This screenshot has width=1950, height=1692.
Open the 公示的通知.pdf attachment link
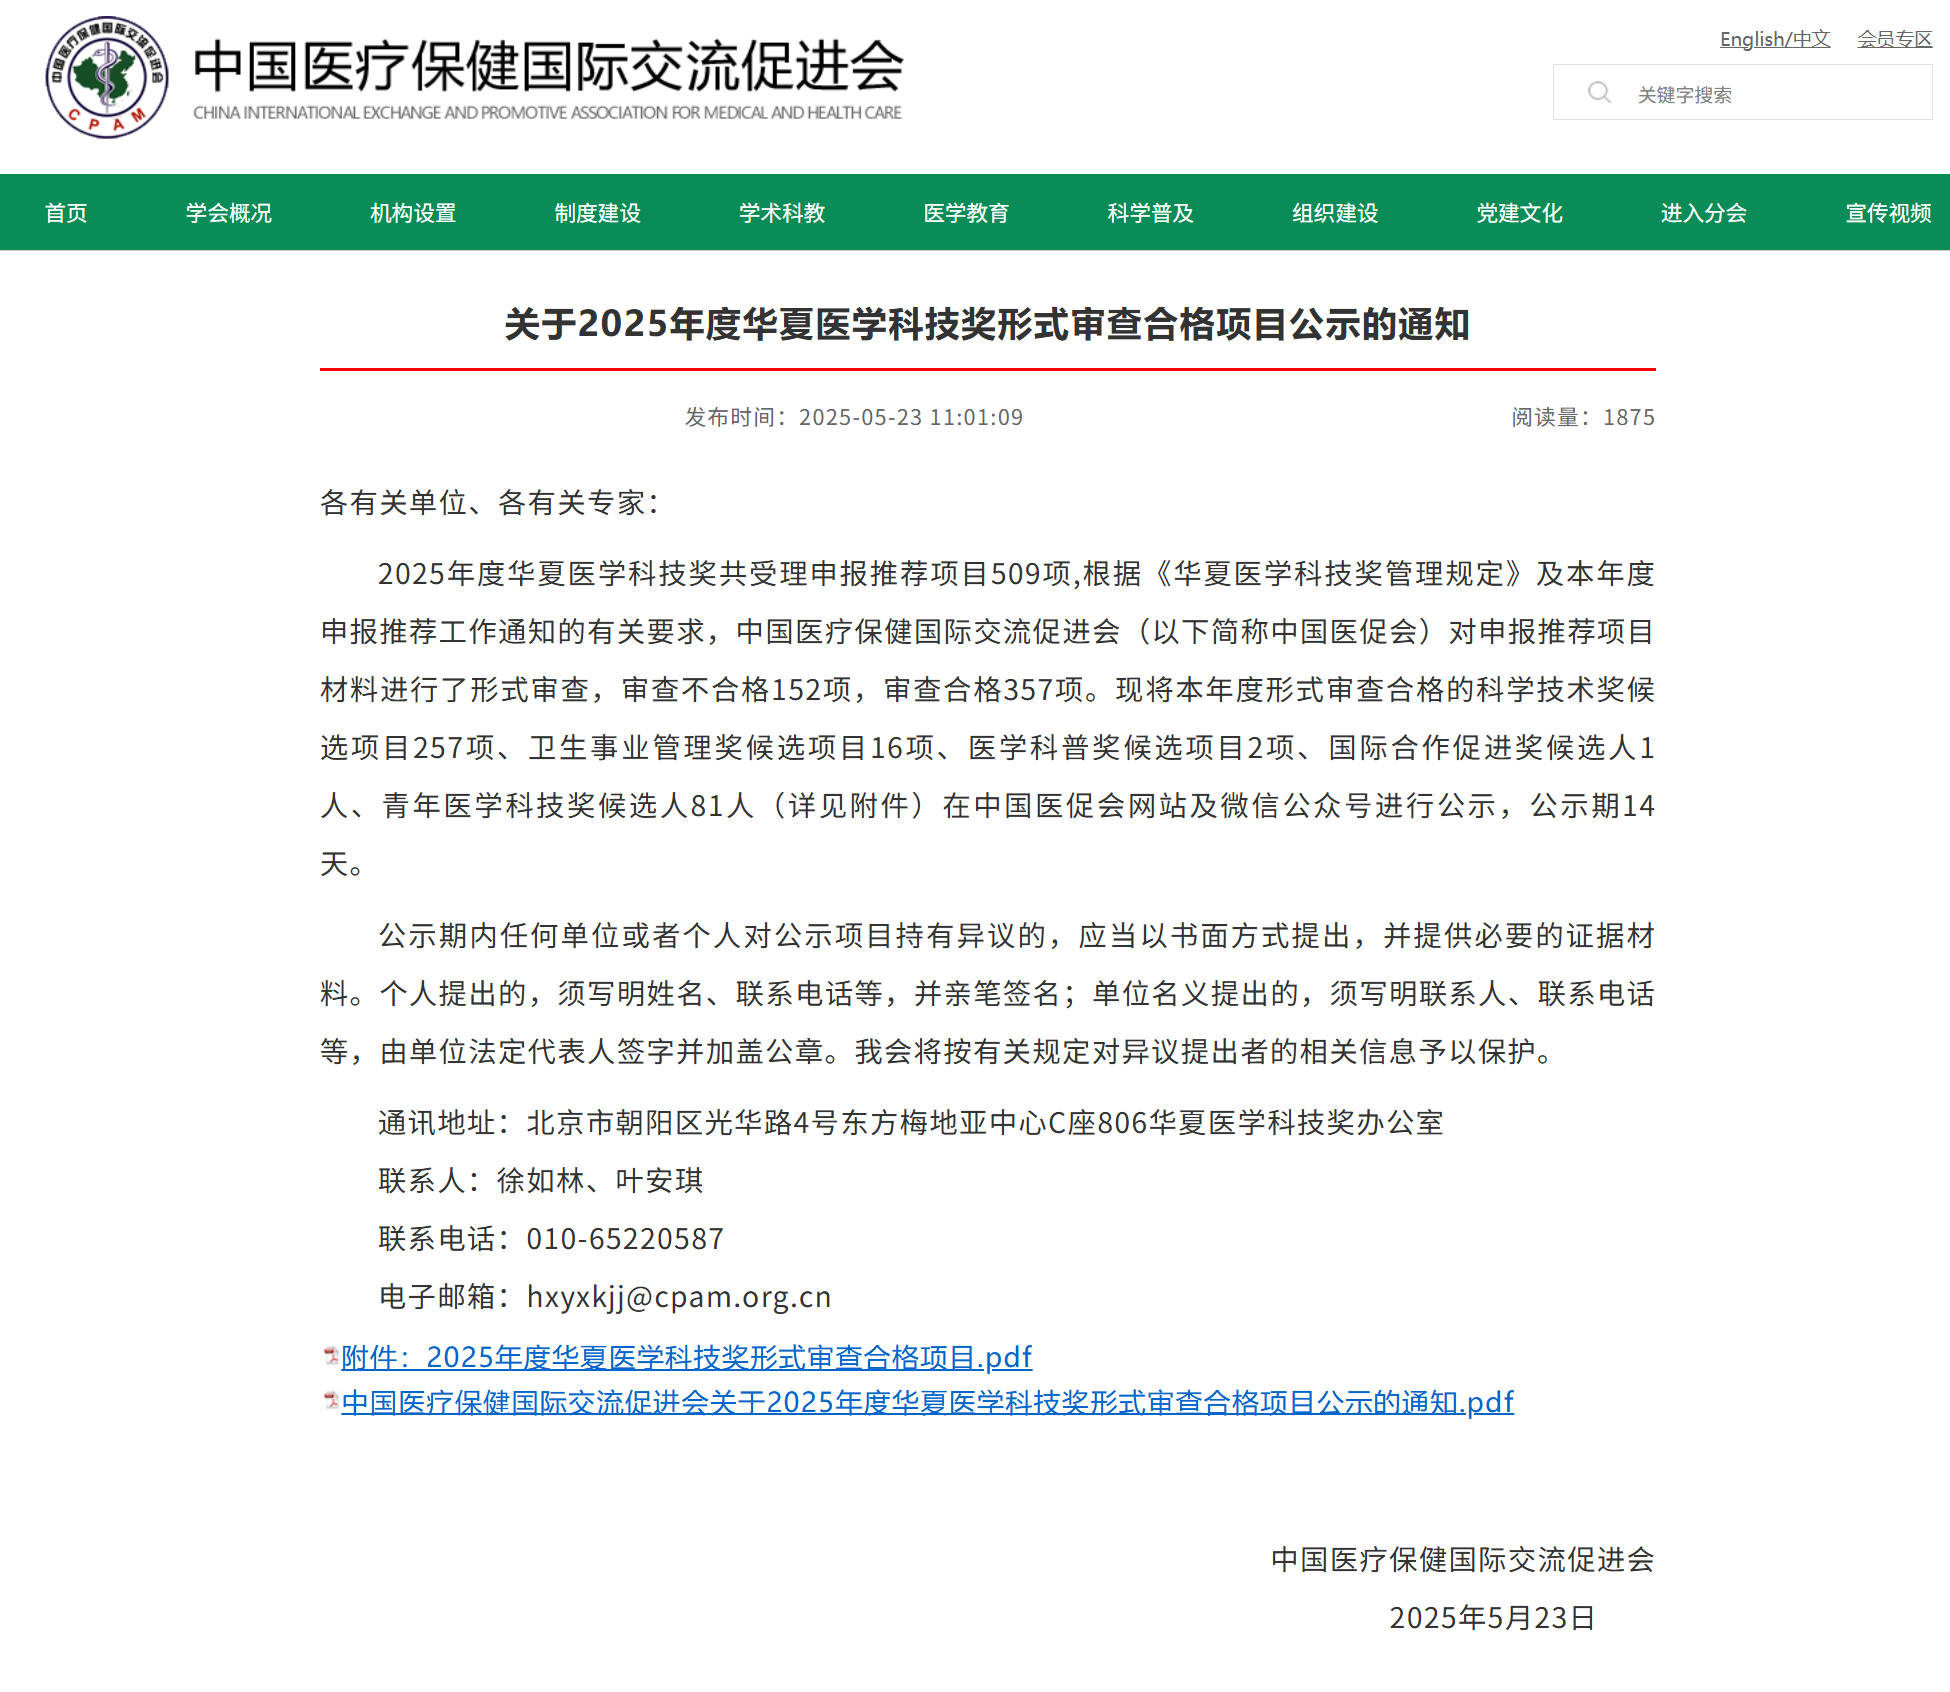click(x=927, y=1402)
